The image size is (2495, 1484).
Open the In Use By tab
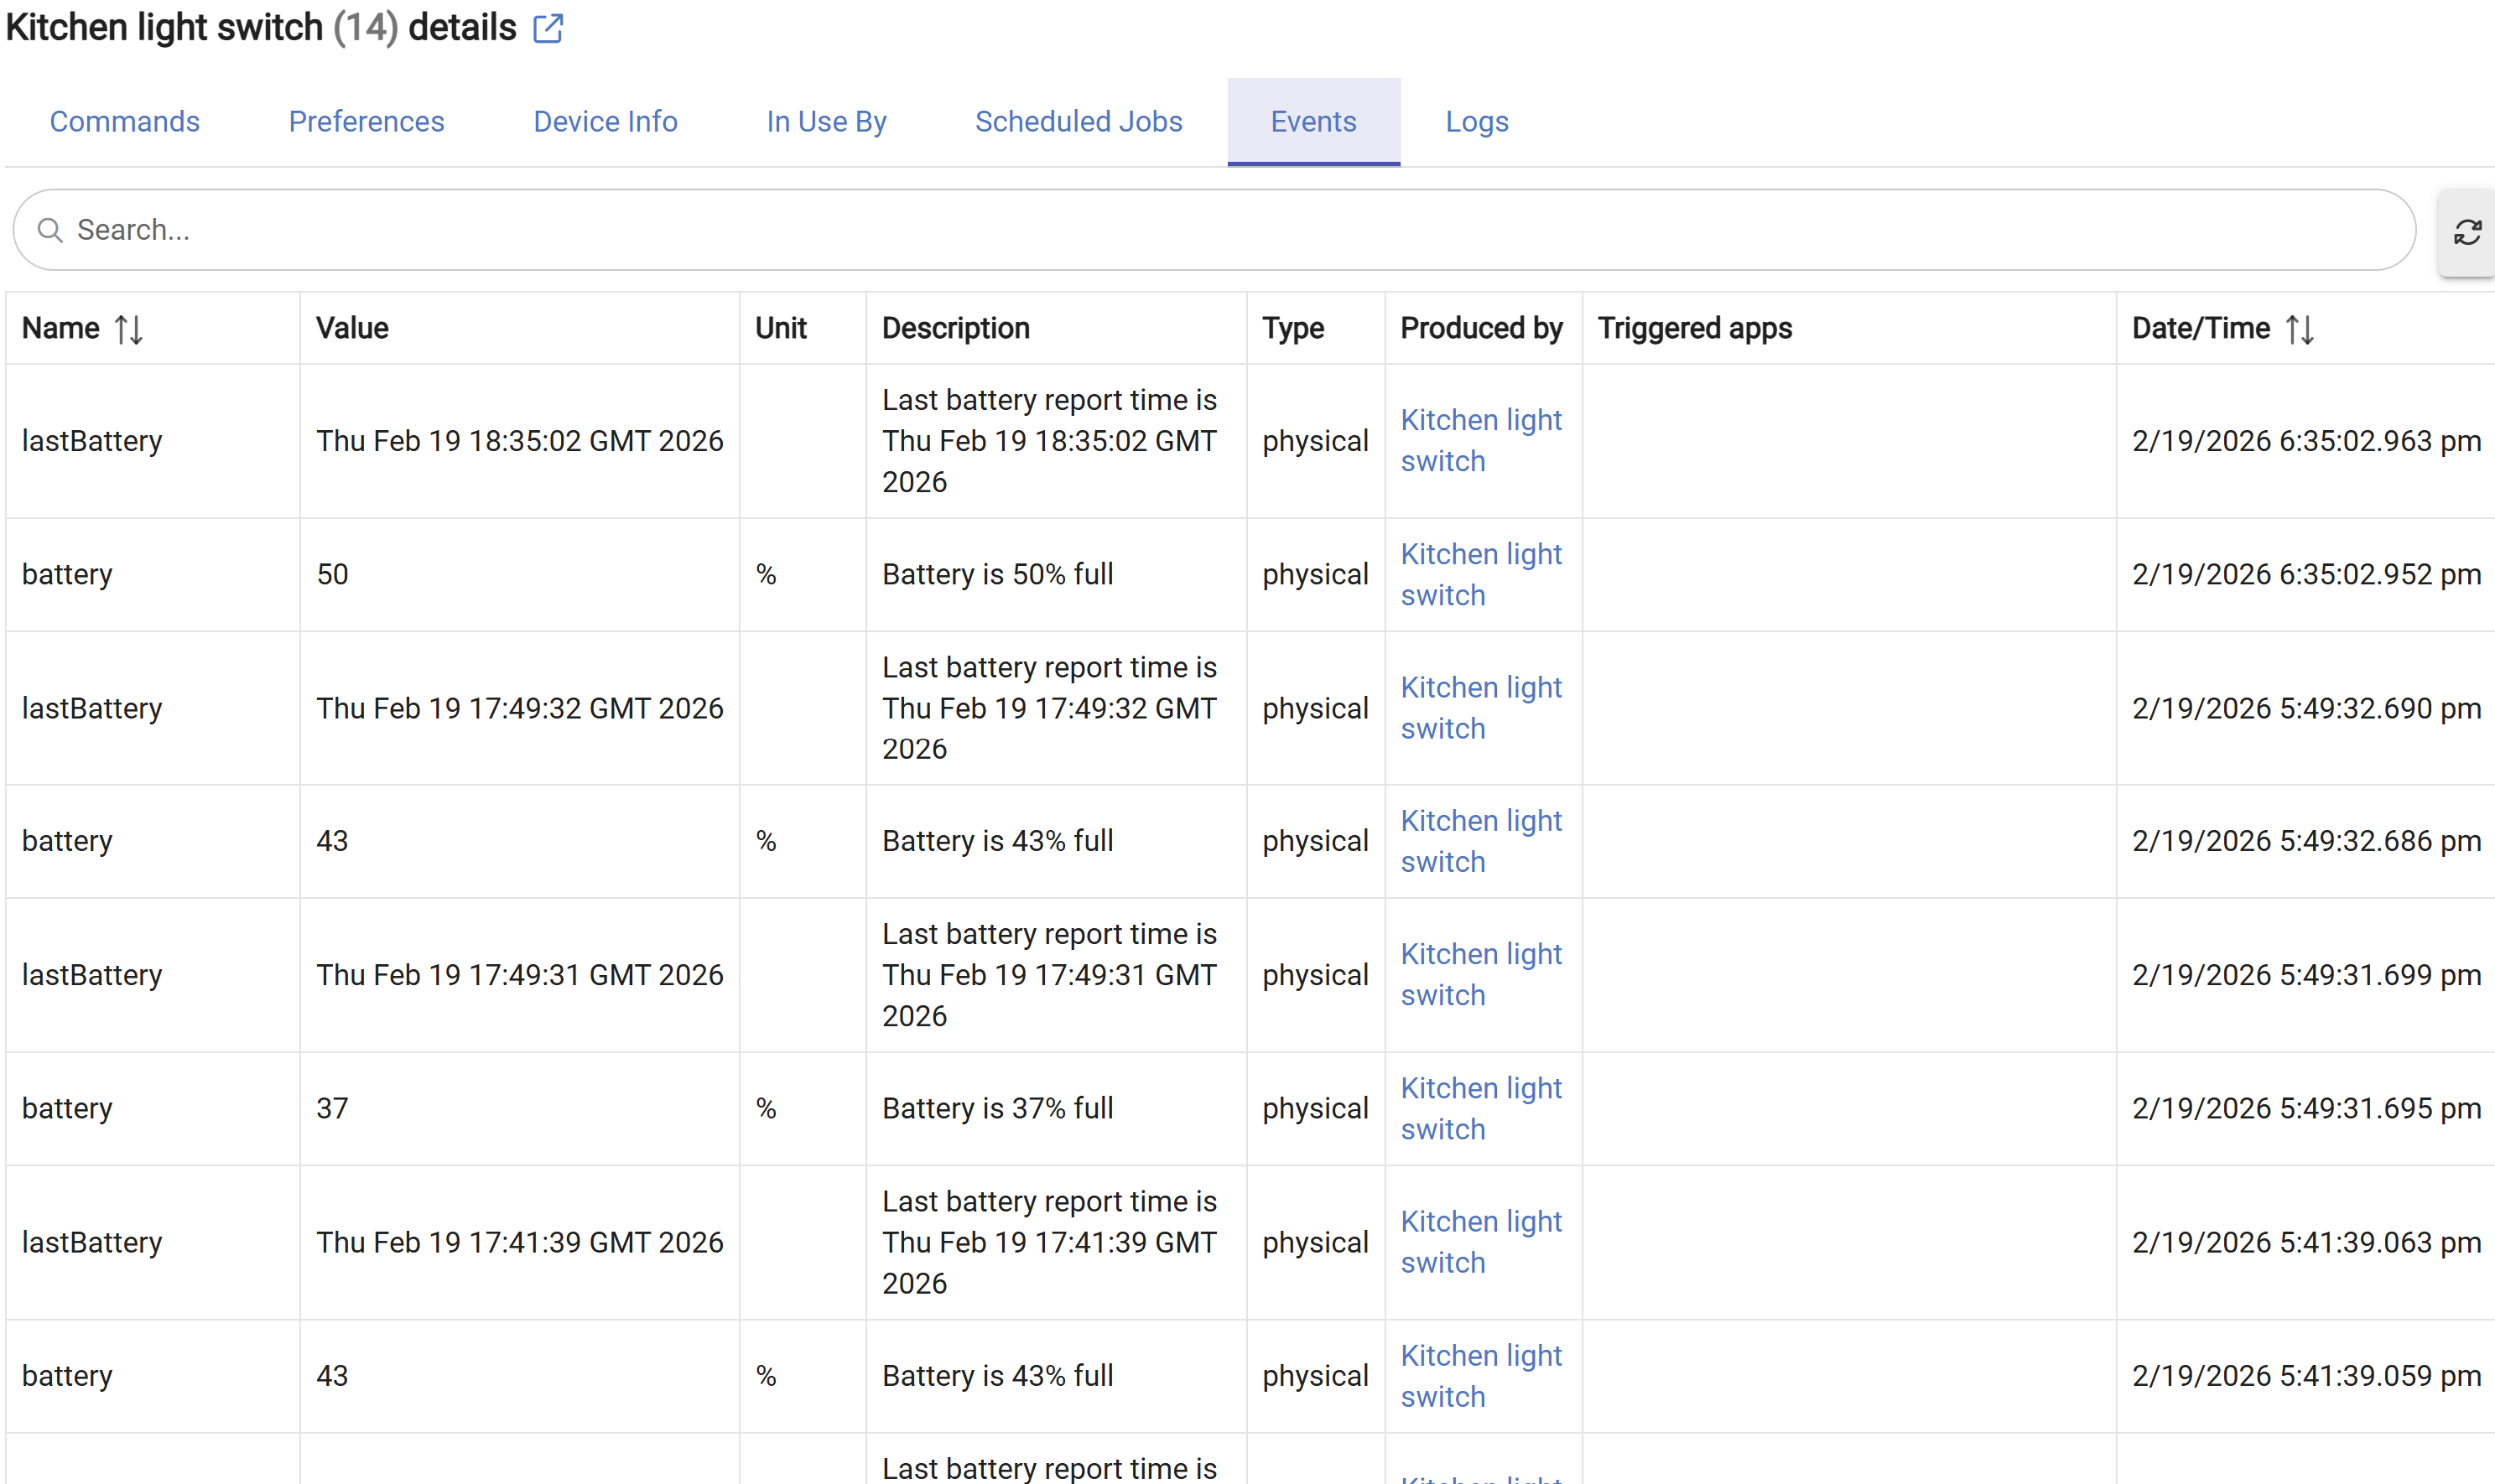(x=826, y=121)
